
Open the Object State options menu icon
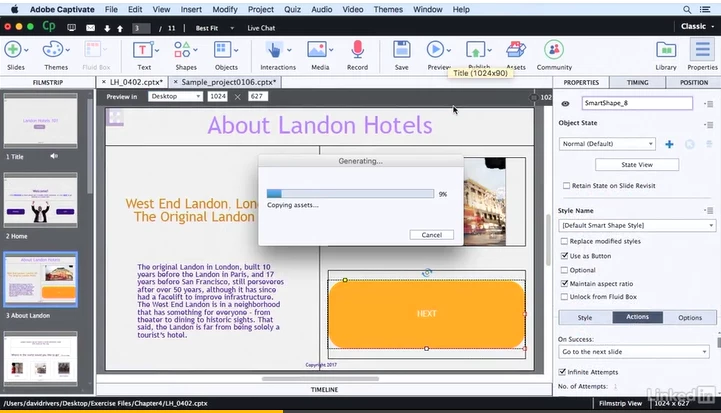coord(709,124)
